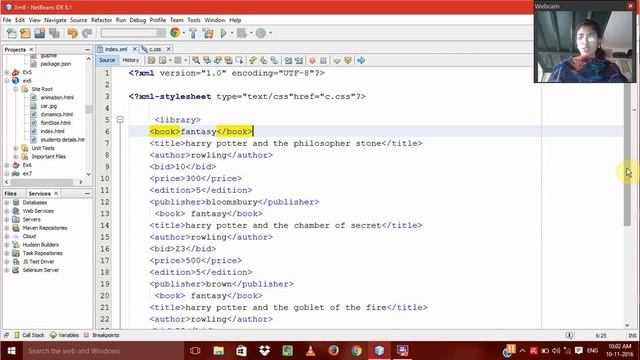The height and width of the screenshot is (360, 640).
Task: Expand the Servers node
Action: pyautogui.click(x=7, y=220)
